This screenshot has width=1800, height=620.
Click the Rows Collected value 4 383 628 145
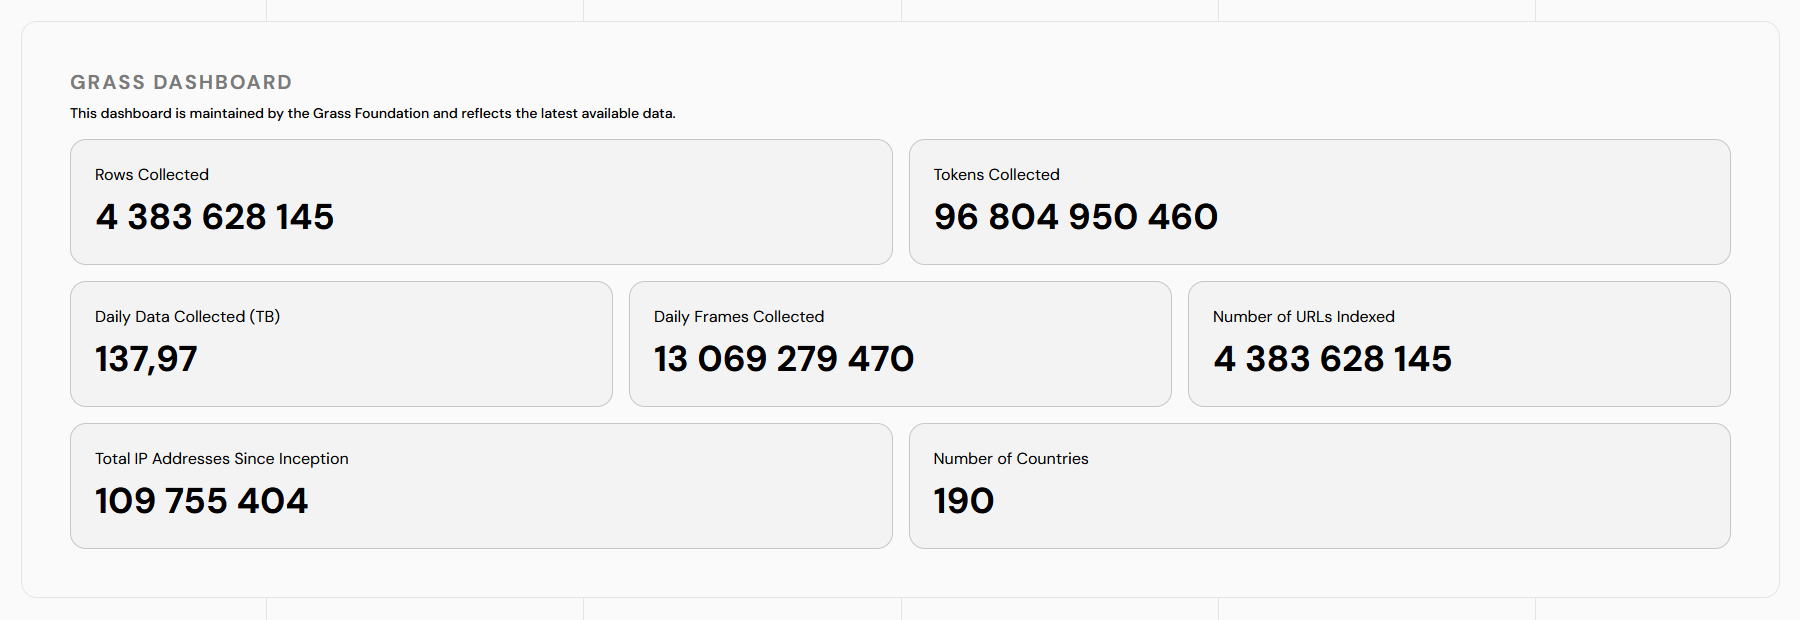click(x=215, y=217)
